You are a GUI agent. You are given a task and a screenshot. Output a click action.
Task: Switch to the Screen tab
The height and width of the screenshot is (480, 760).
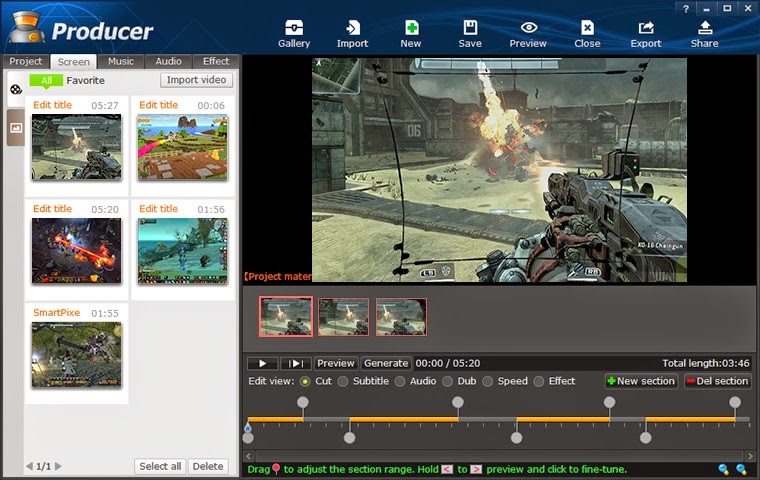click(x=74, y=62)
